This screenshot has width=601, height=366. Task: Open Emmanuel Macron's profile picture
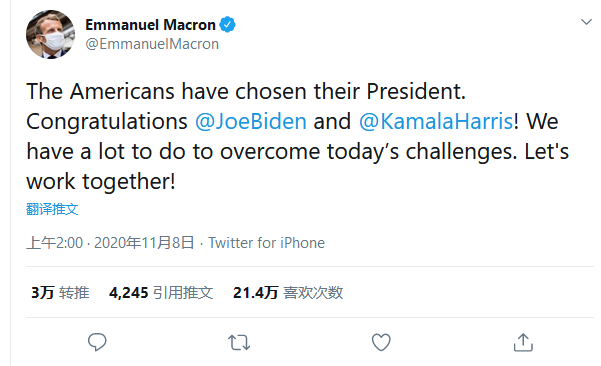click(x=50, y=34)
